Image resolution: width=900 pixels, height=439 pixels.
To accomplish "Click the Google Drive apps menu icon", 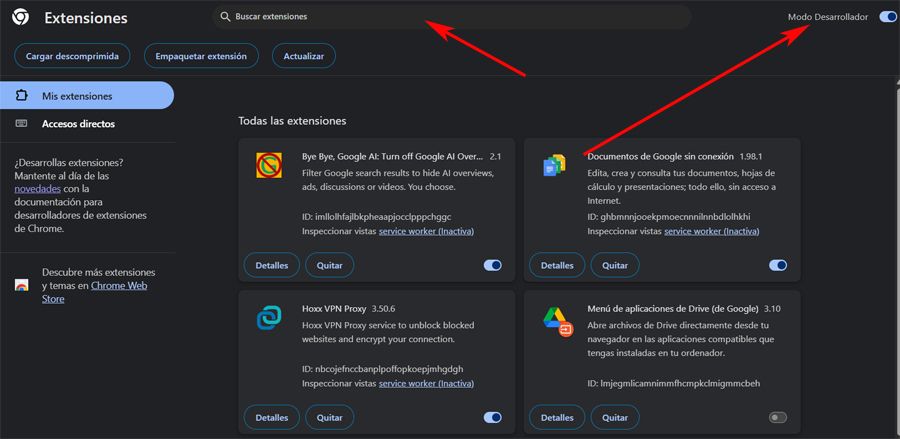I will coord(555,320).
